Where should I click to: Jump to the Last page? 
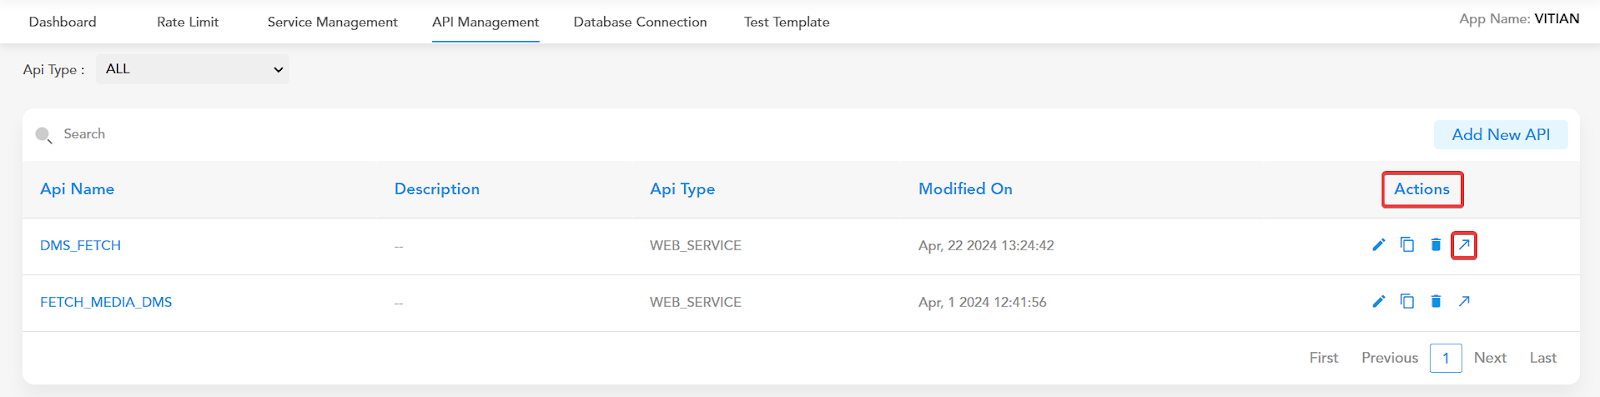point(1543,358)
